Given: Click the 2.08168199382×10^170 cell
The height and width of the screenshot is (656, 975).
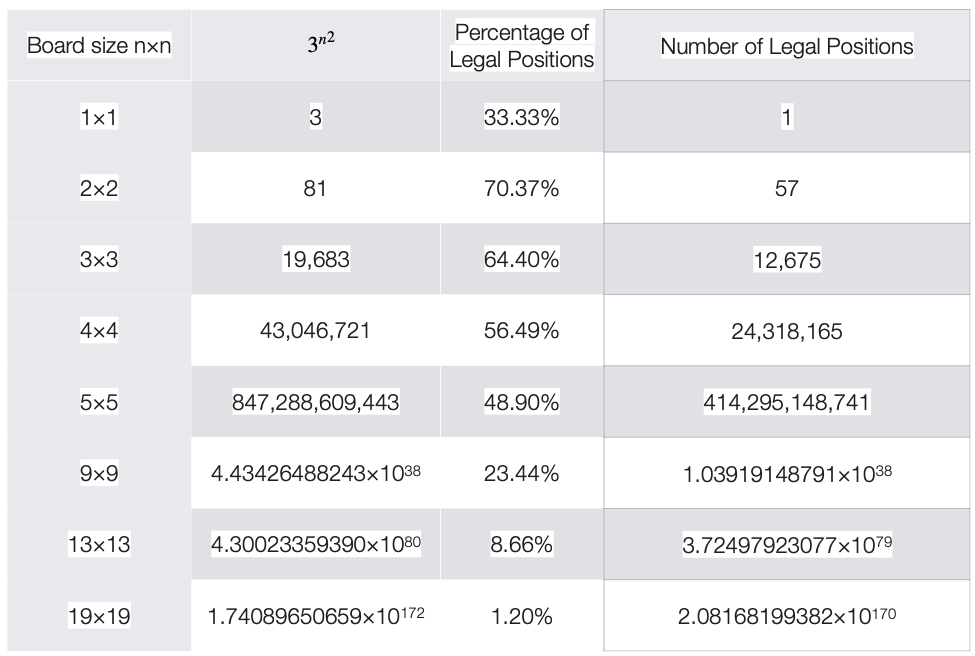Looking at the screenshot, I should pos(787,616).
